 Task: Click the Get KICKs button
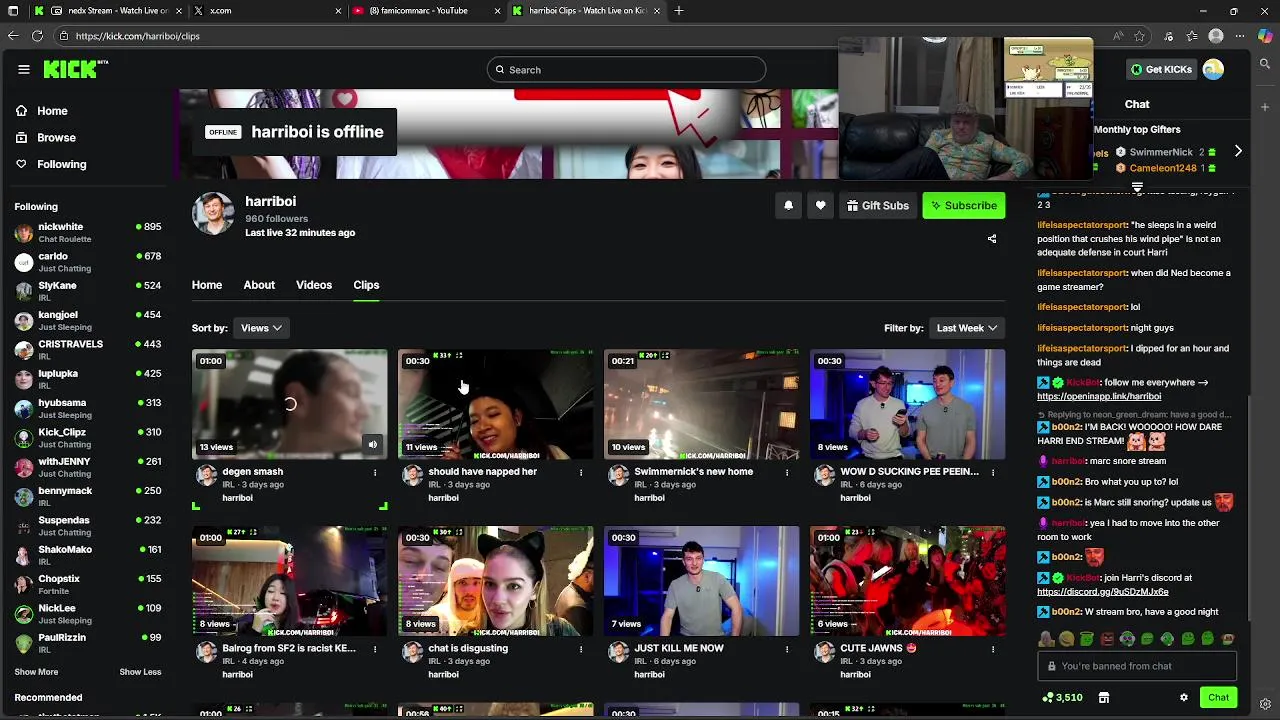tap(1160, 69)
